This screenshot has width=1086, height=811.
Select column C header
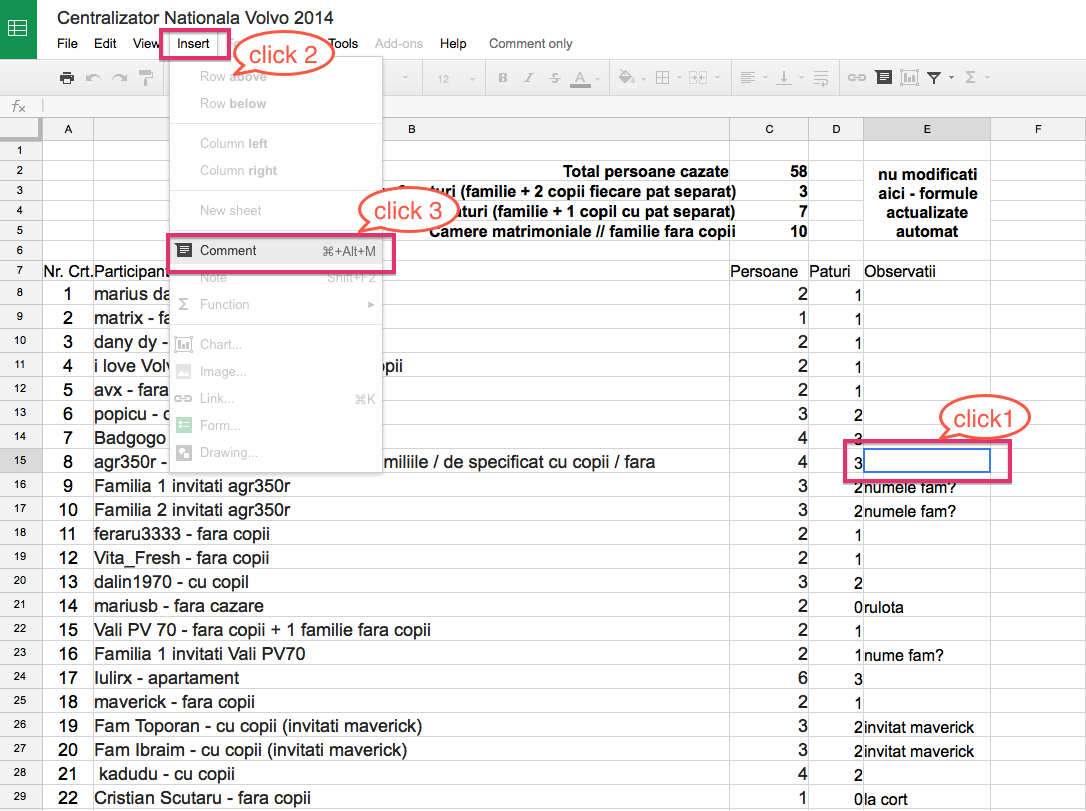coord(769,130)
